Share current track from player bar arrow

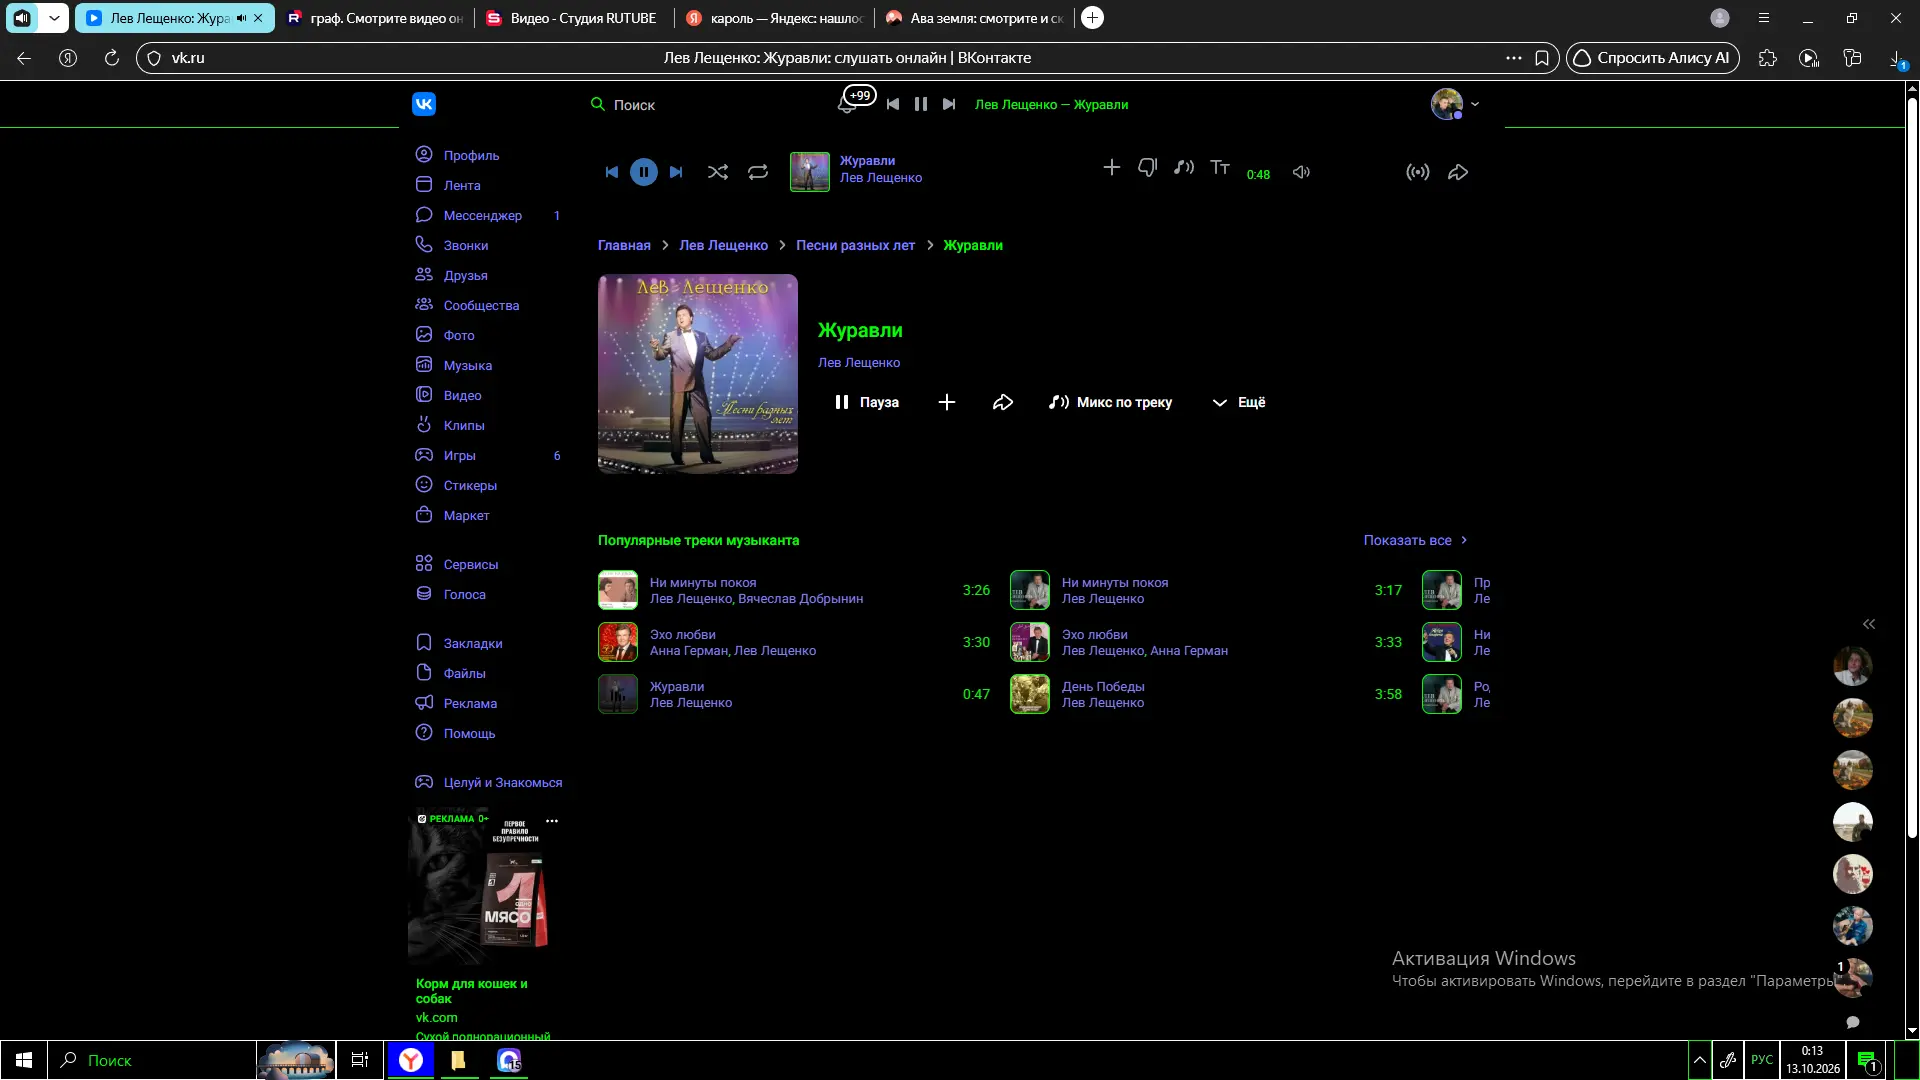tap(1458, 172)
